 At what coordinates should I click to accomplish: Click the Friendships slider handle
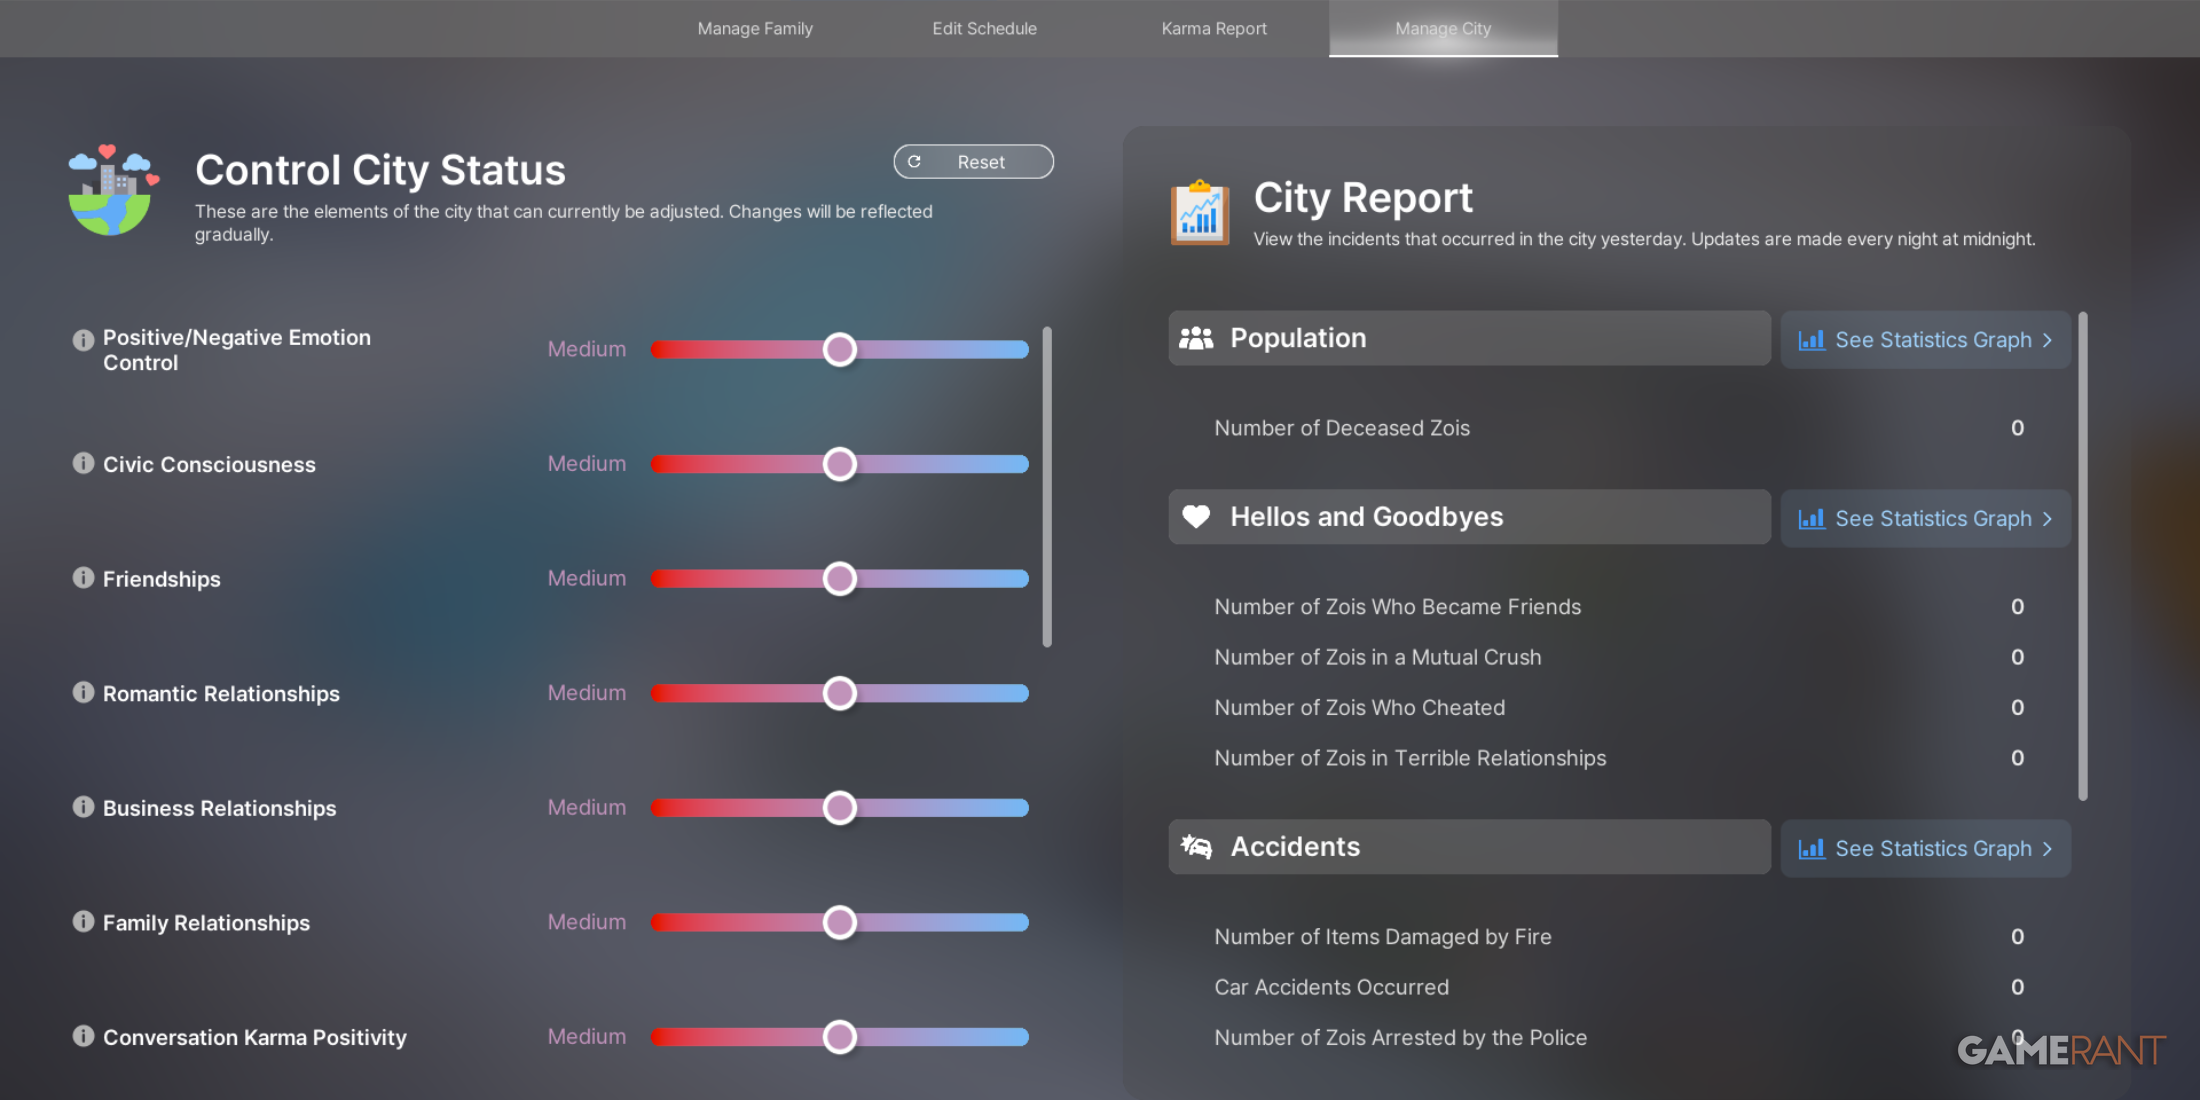[x=840, y=579]
